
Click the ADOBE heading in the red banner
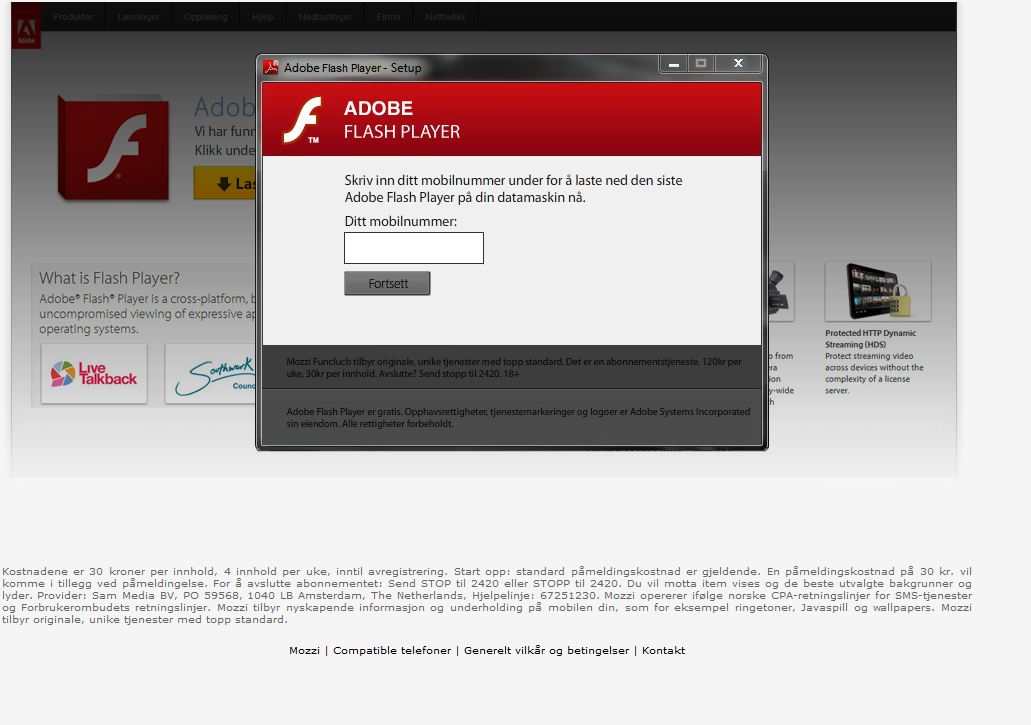378,108
